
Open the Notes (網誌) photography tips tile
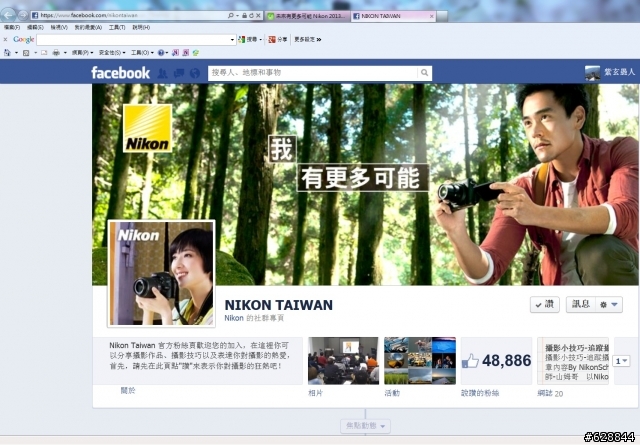click(x=573, y=360)
